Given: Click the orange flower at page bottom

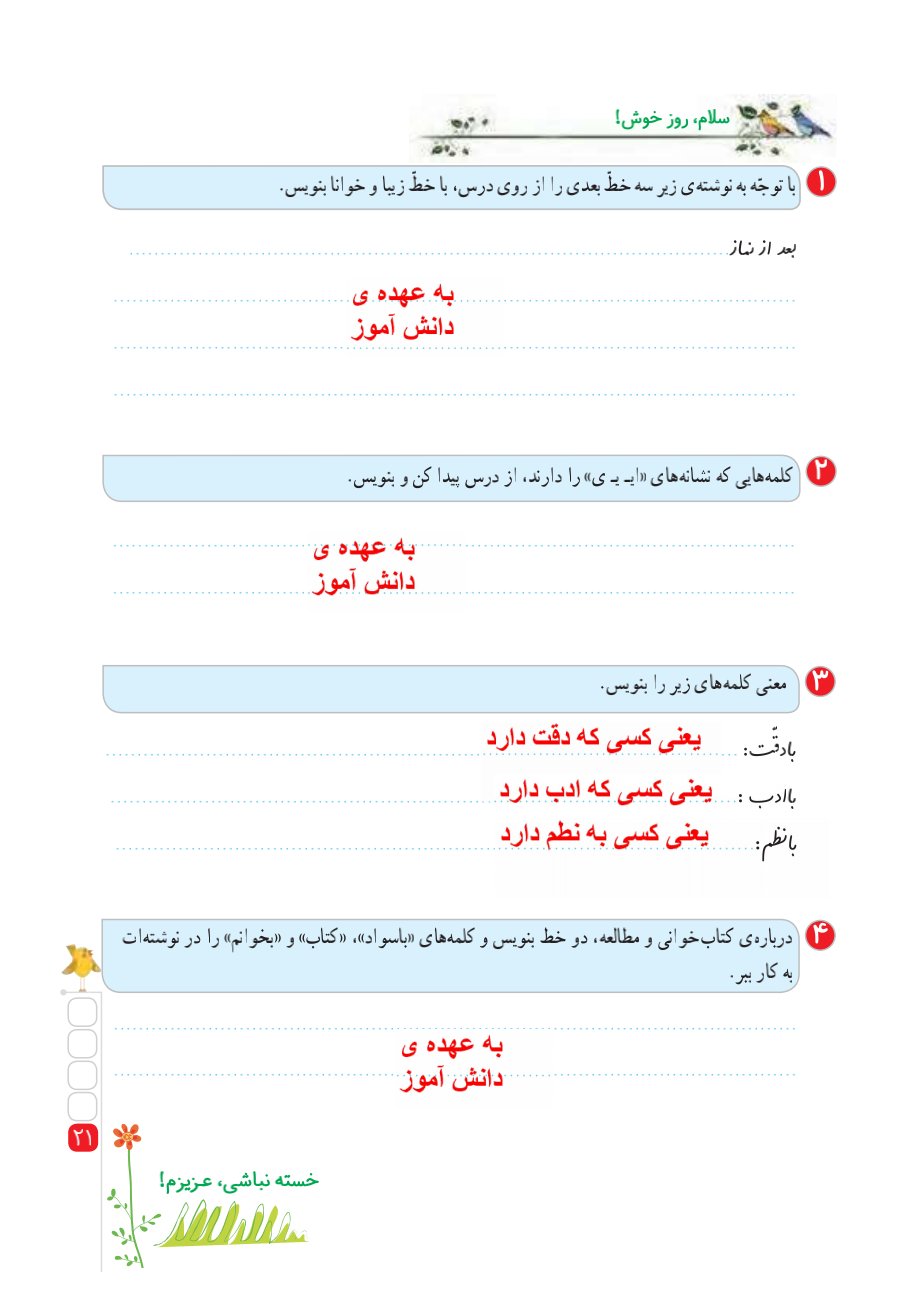Looking at the screenshot, I should click(126, 1136).
